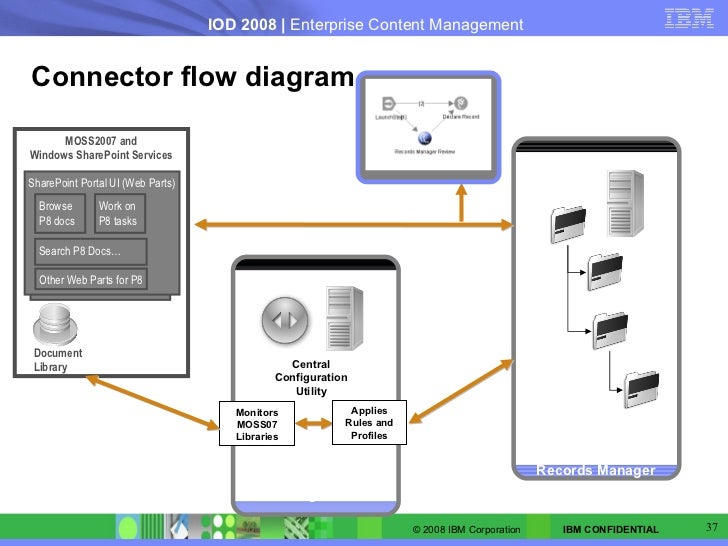Click the 'Connector flow diagram' title

coord(193,77)
